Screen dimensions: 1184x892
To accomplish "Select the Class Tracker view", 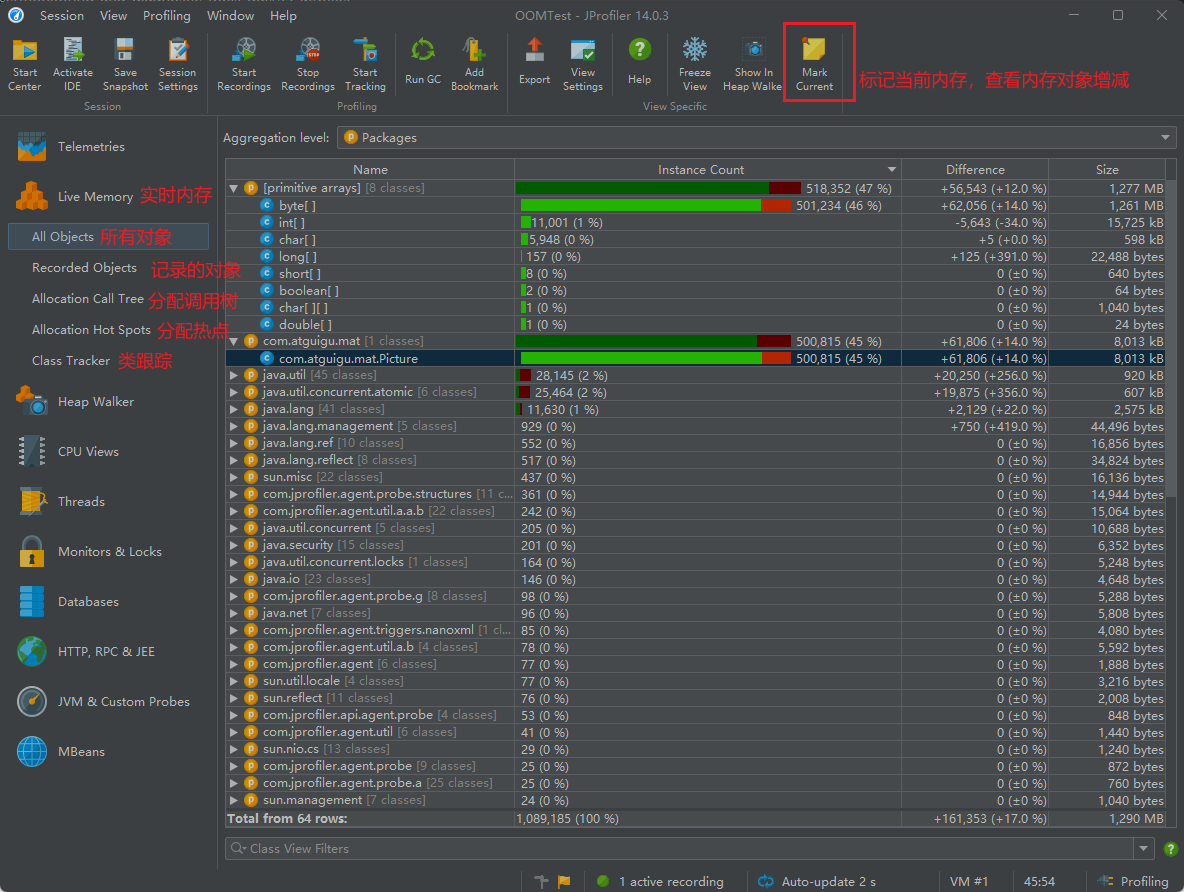I will click(71, 360).
